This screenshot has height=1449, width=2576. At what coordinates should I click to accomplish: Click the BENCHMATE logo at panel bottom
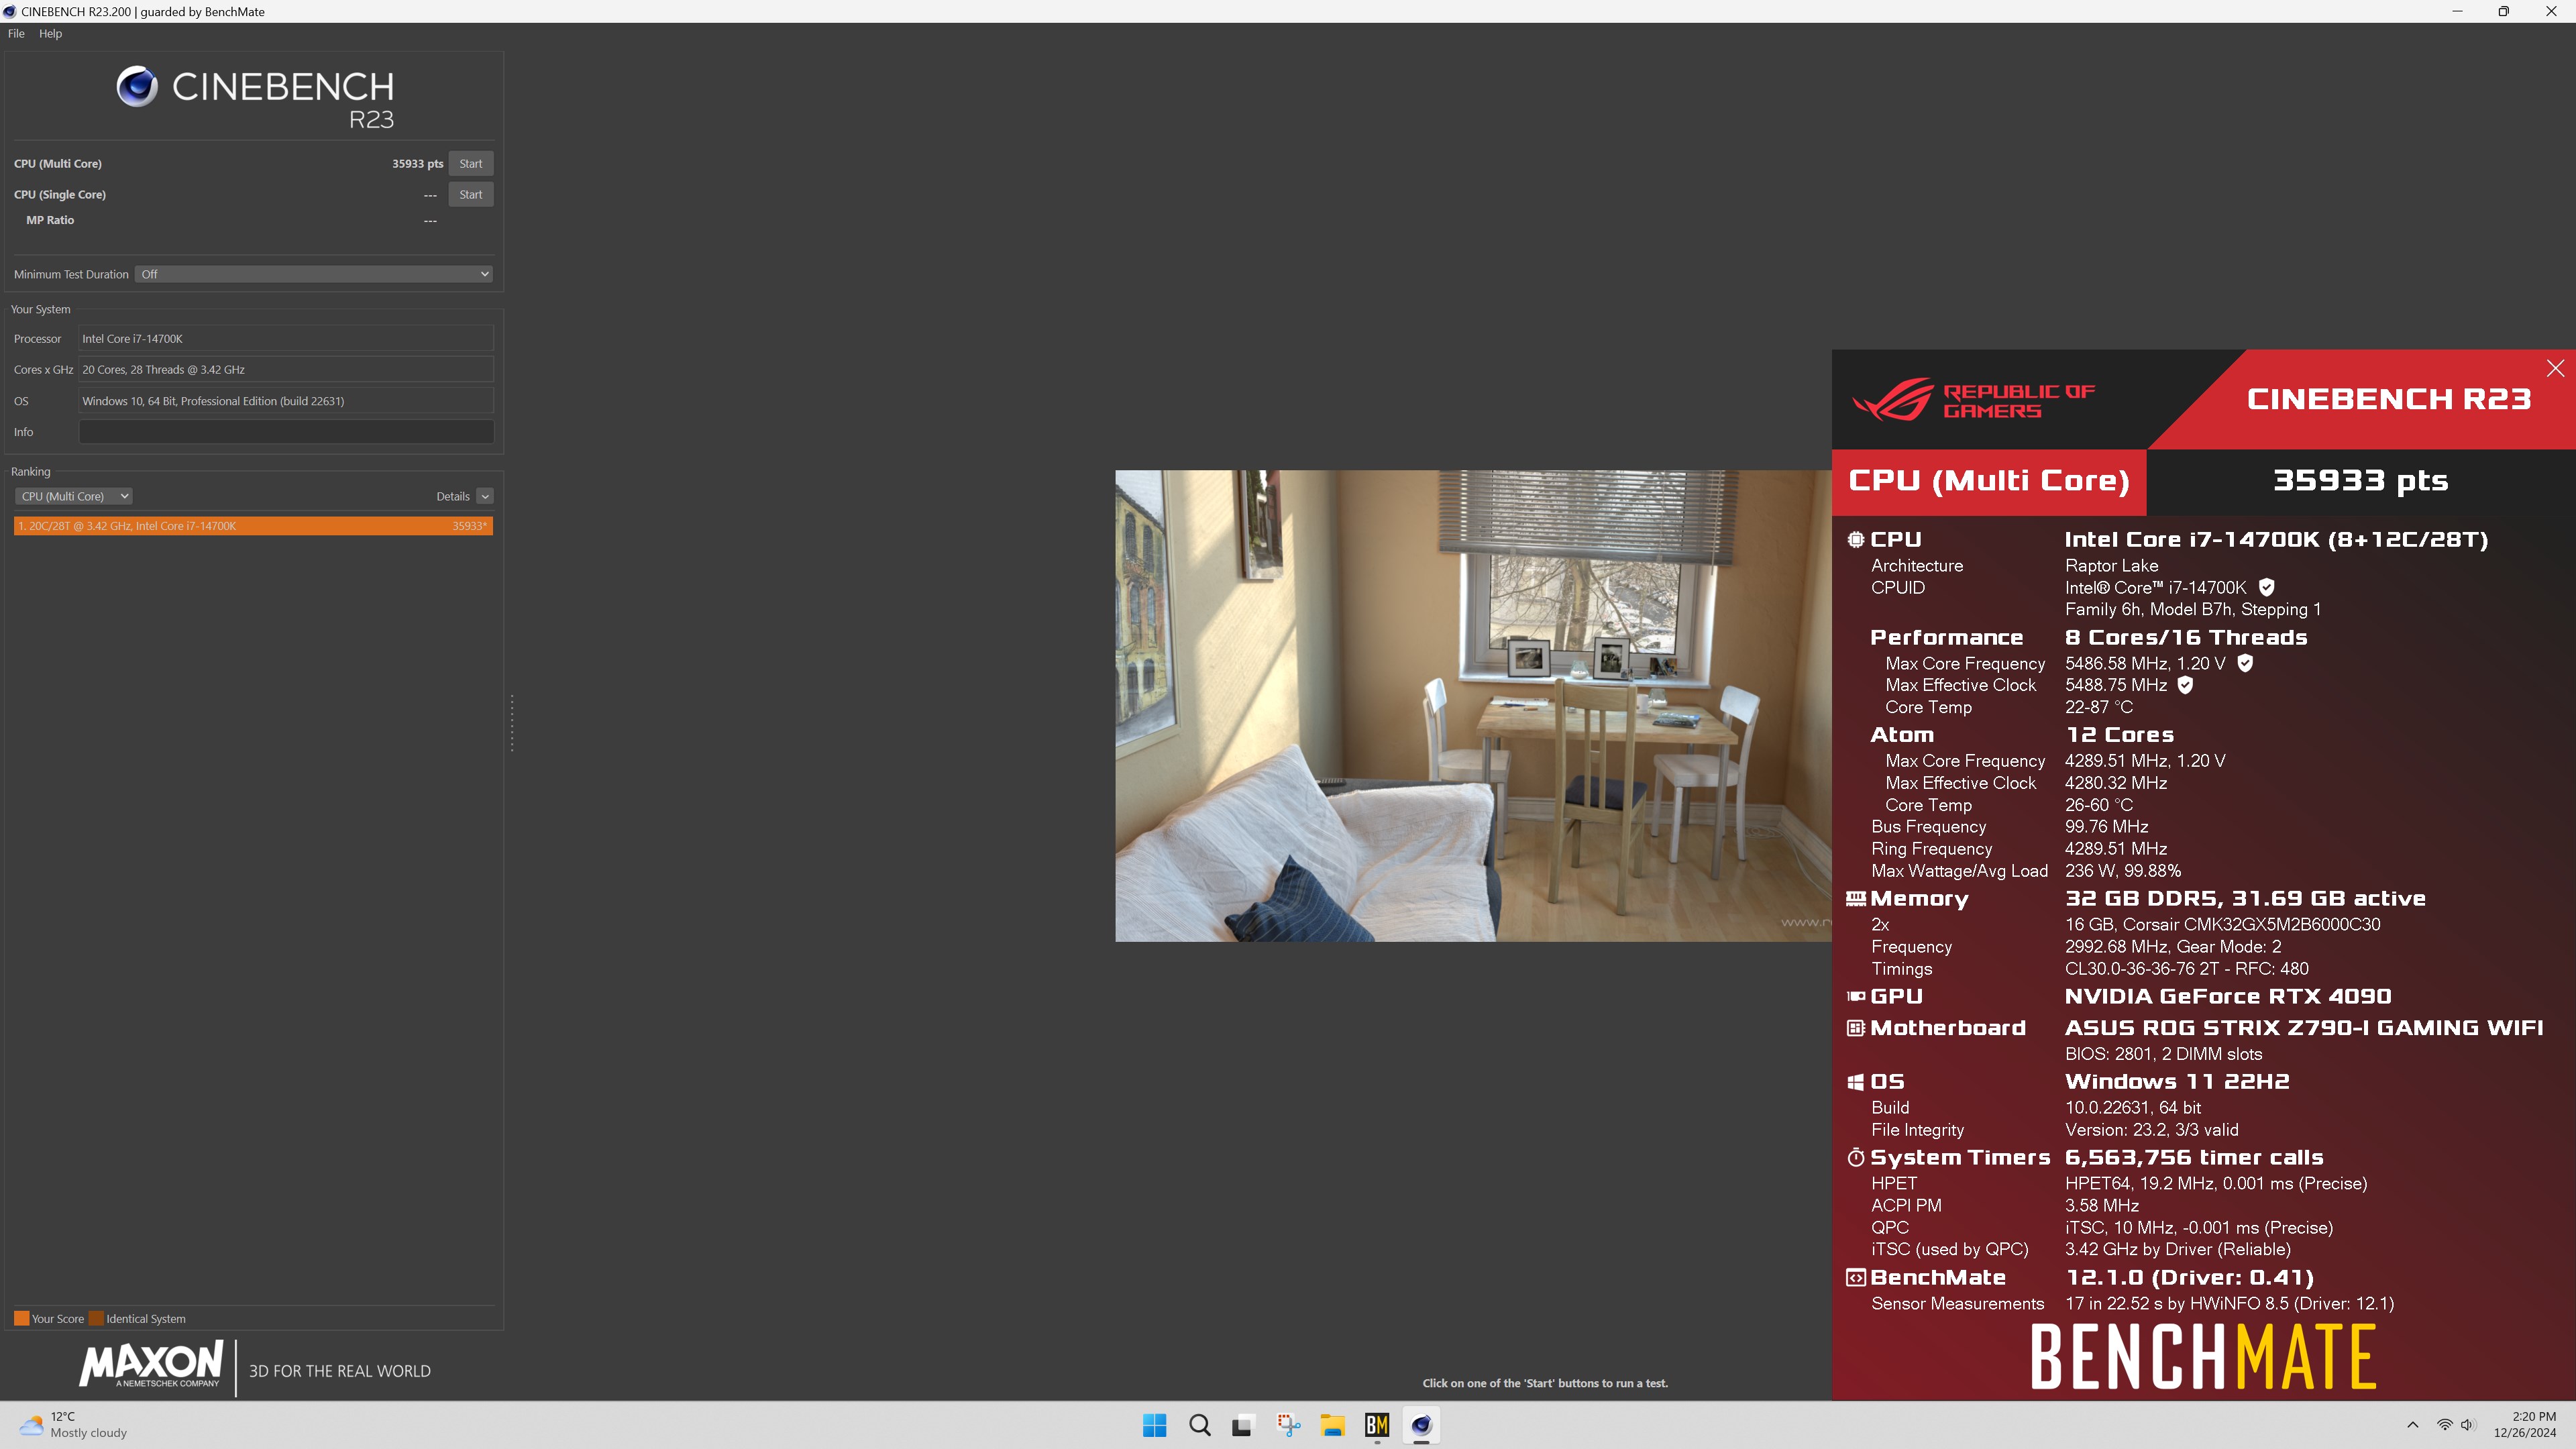pyautogui.click(x=2203, y=1357)
